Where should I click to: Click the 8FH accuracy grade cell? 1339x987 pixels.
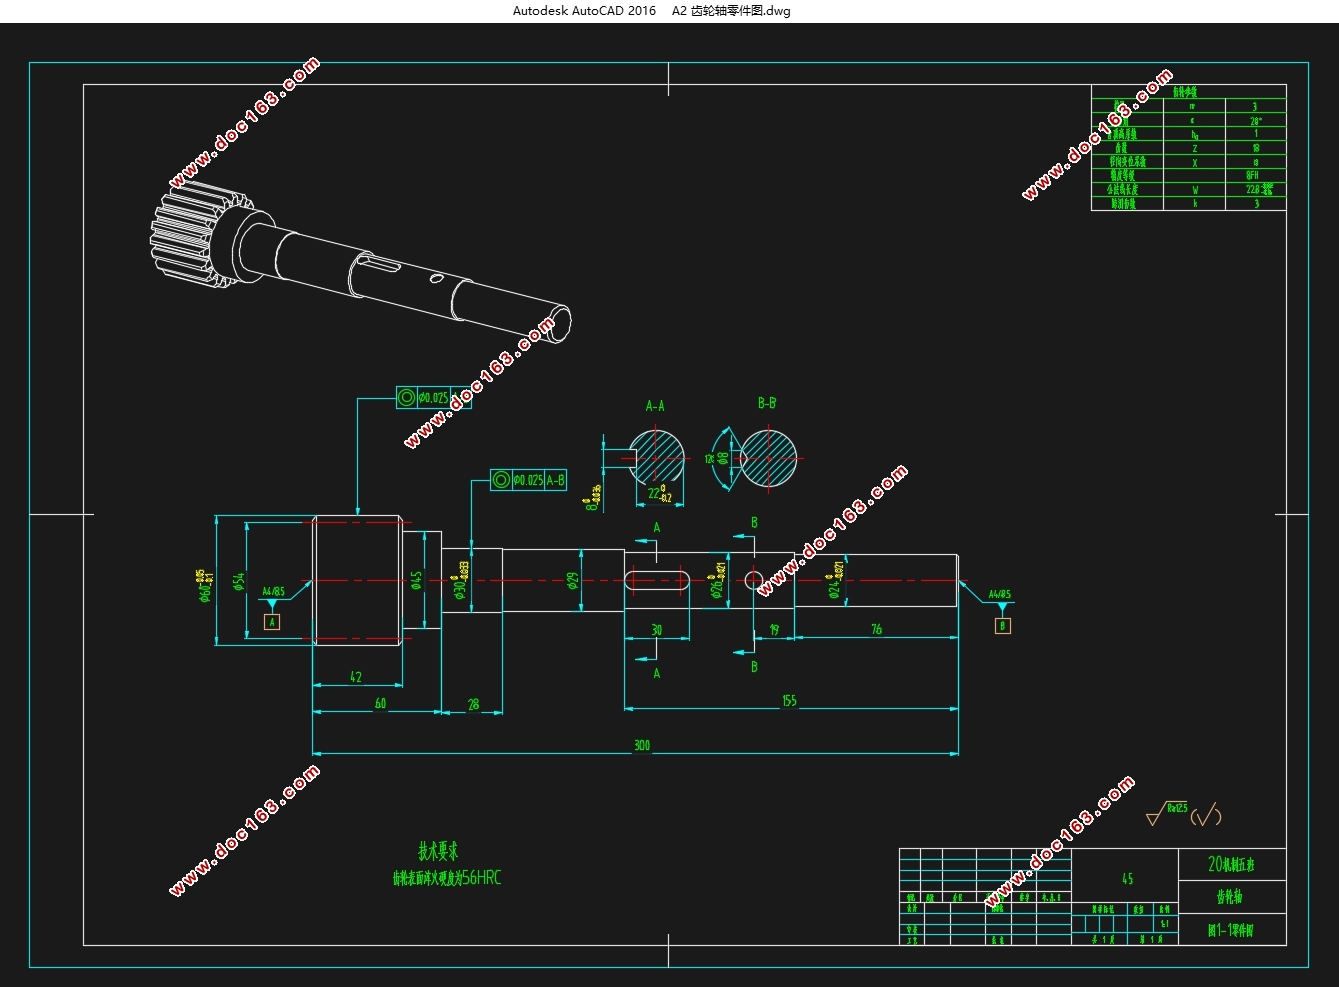(1255, 175)
